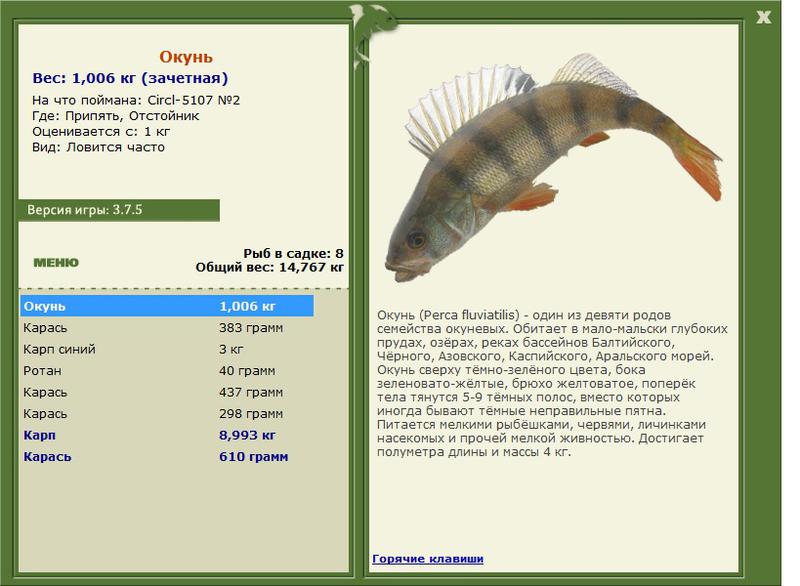Click the Рыб в садке: 8 counter
The width and height of the screenshot is (800, 586).
tap(293, 253)
